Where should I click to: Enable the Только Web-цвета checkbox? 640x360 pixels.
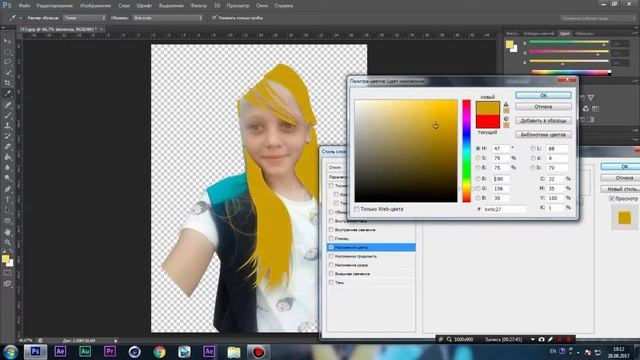point(357,209)
